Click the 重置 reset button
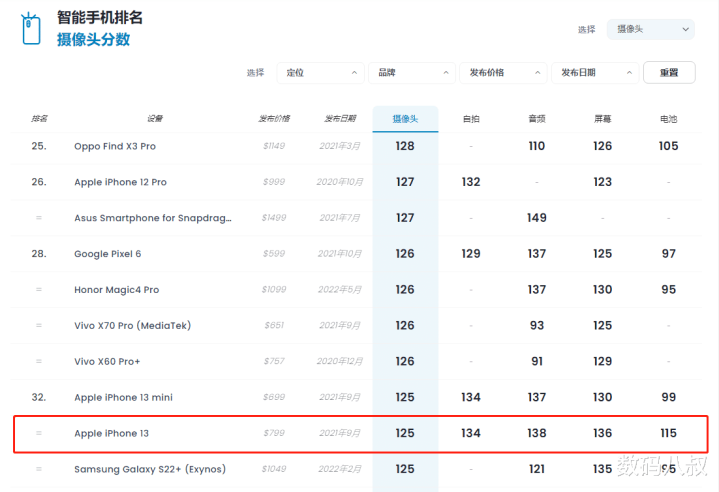Image resolution: width=719 pixels, height=492 pixels. [669, 73]
